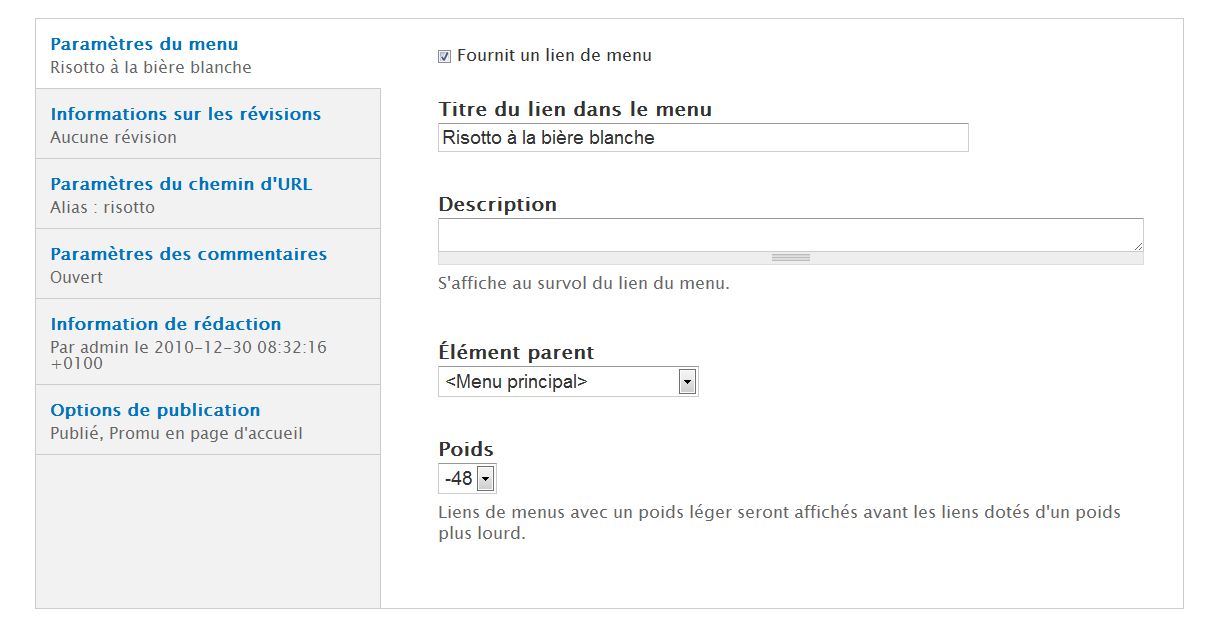Grab the Description textarea resize handle
Image resolution: width=1223 pixels, height=620 pixels.
coord(790,258)
